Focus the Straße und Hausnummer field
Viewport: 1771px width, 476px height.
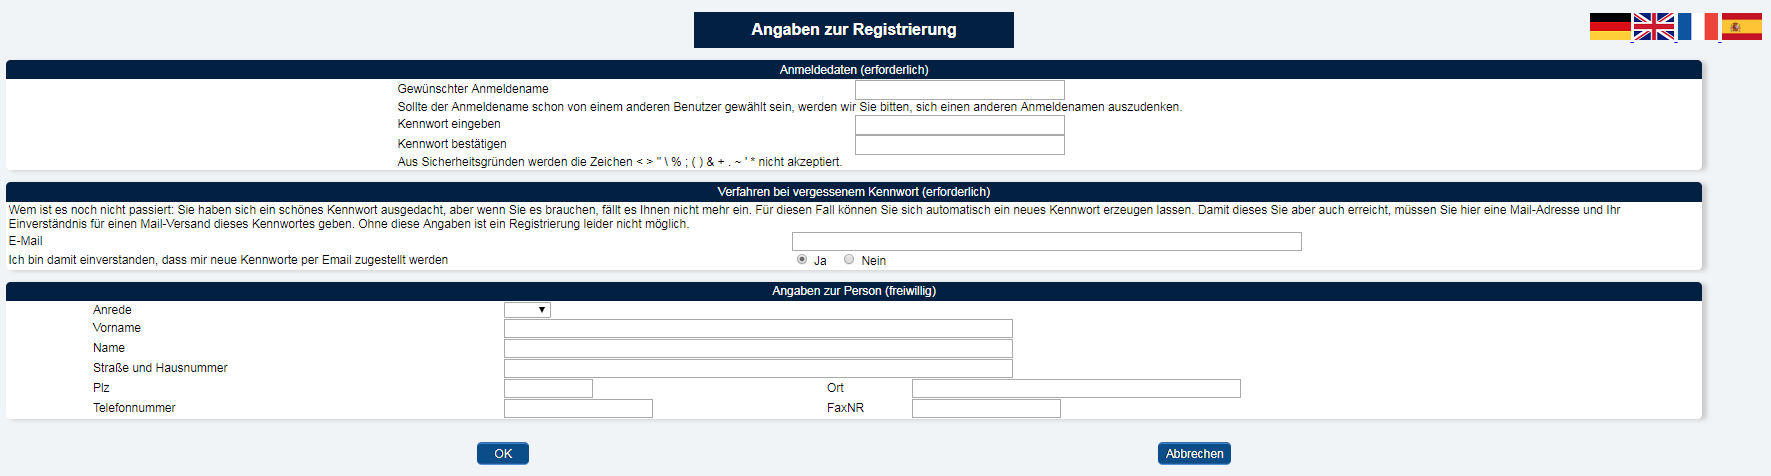coord(758,369)
